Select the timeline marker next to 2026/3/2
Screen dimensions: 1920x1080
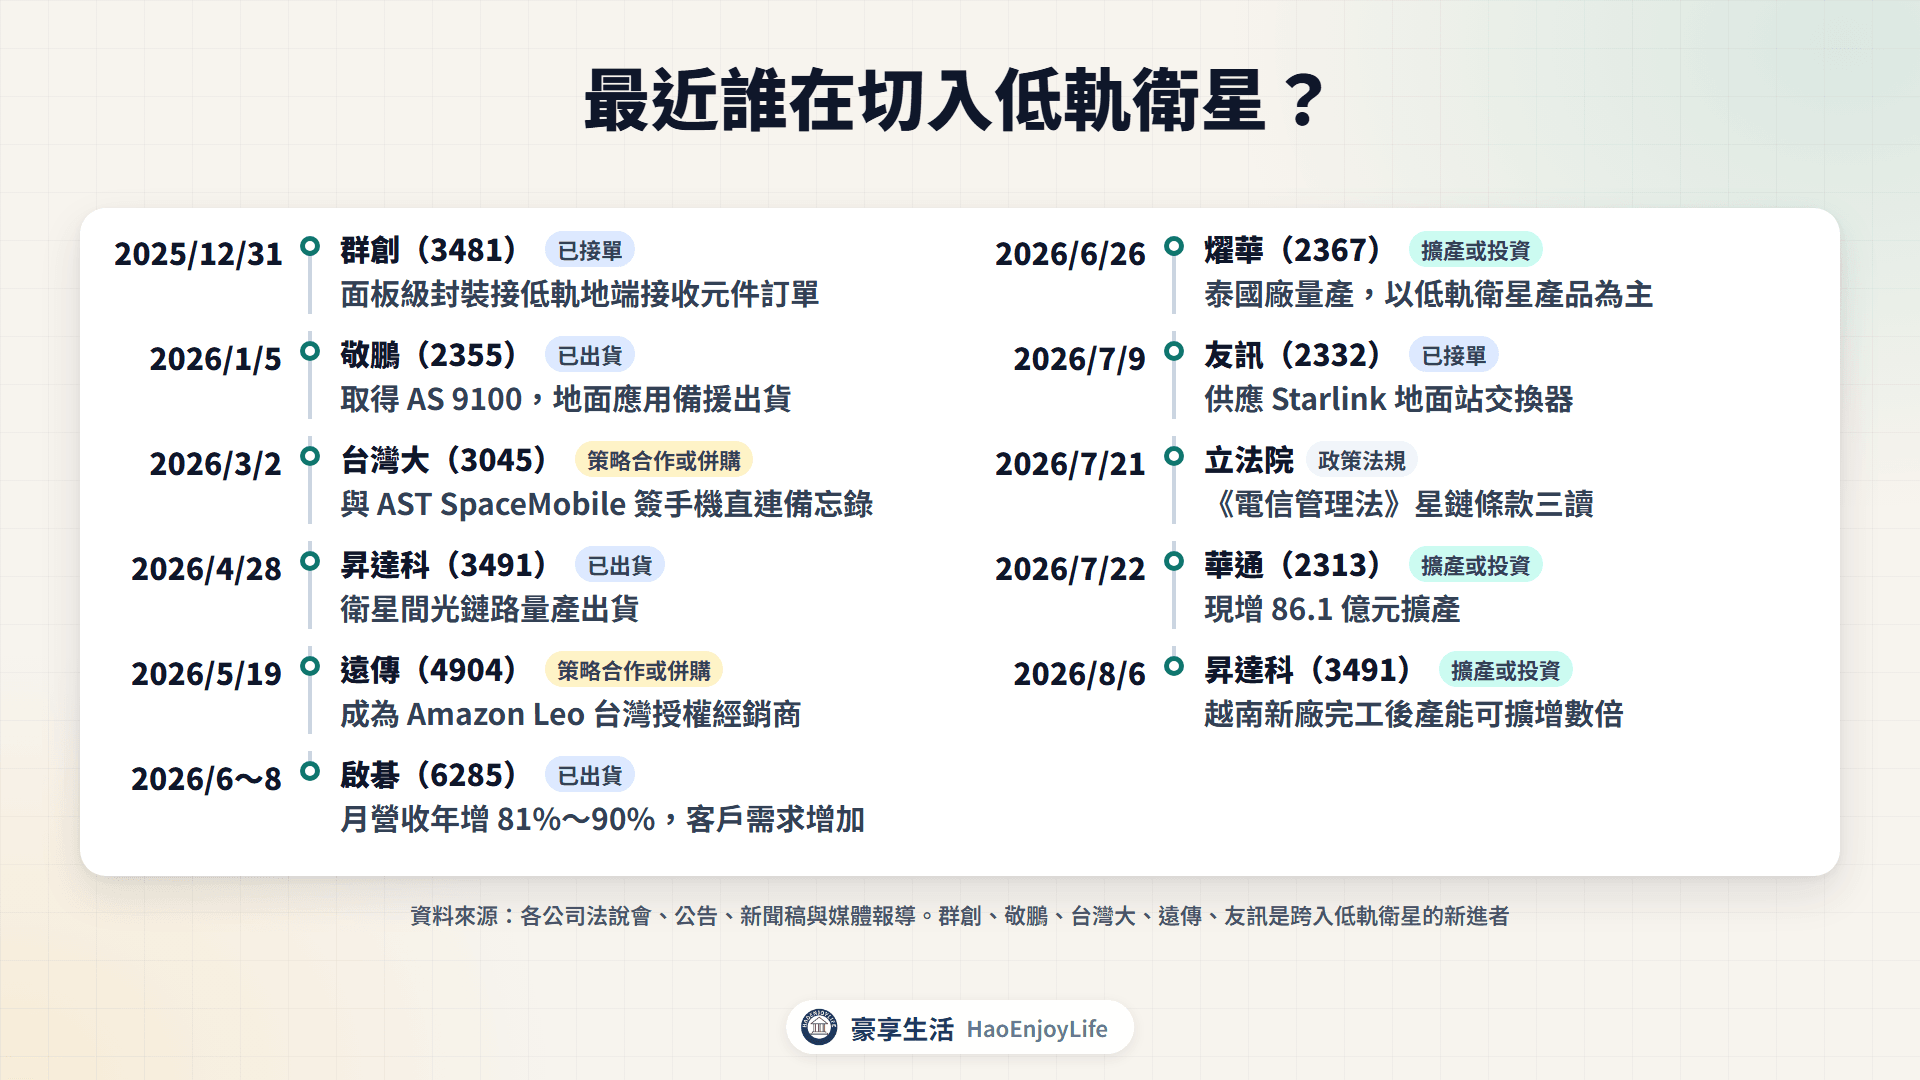tap(310, 456)
